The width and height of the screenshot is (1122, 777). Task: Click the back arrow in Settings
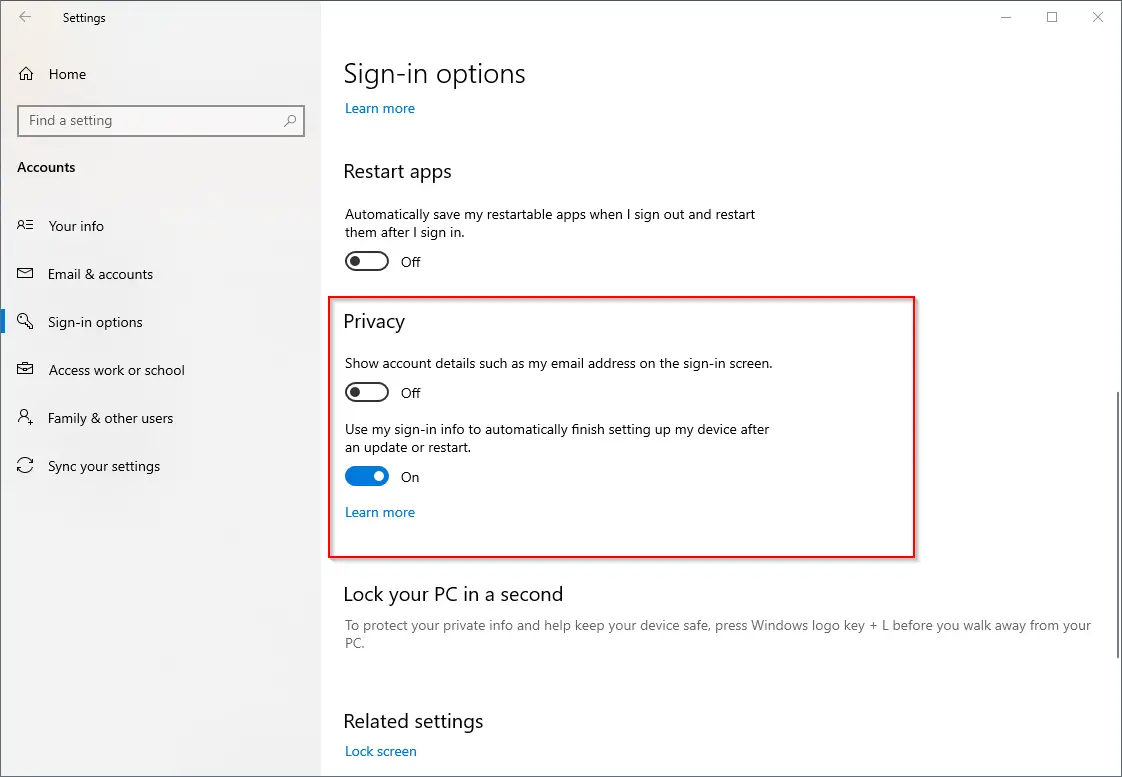click(x=25, y=17)
